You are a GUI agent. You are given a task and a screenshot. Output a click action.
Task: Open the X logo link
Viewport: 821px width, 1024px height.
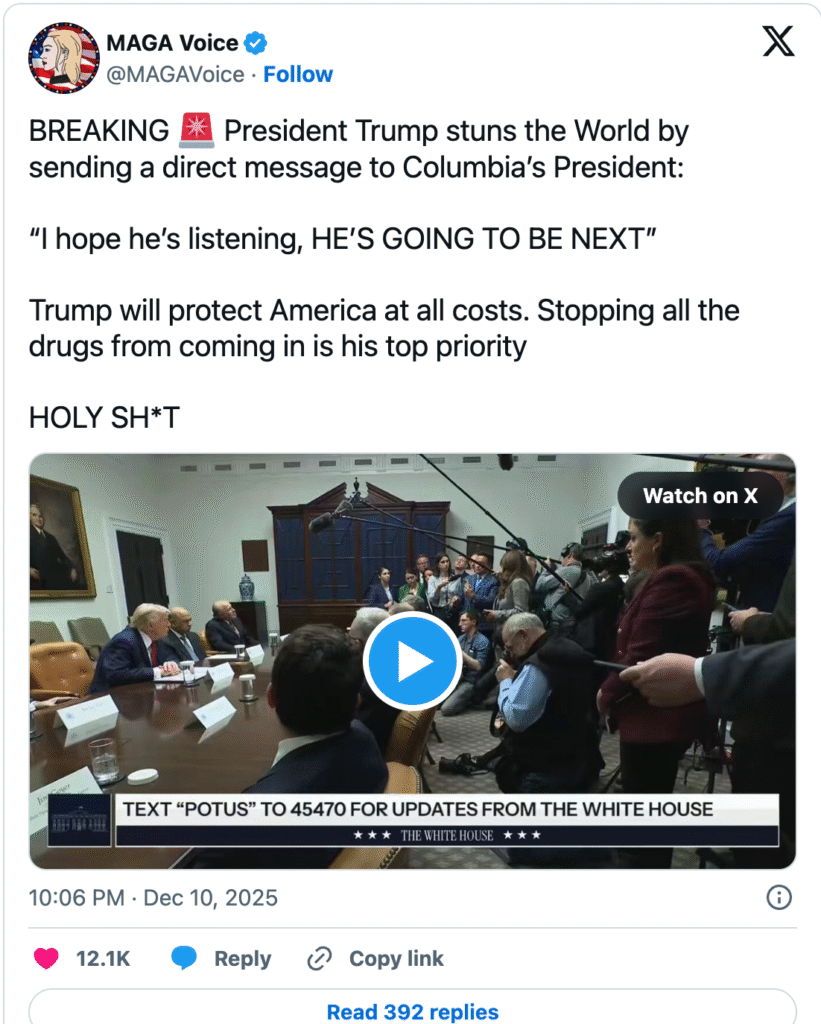pos(778,41)
